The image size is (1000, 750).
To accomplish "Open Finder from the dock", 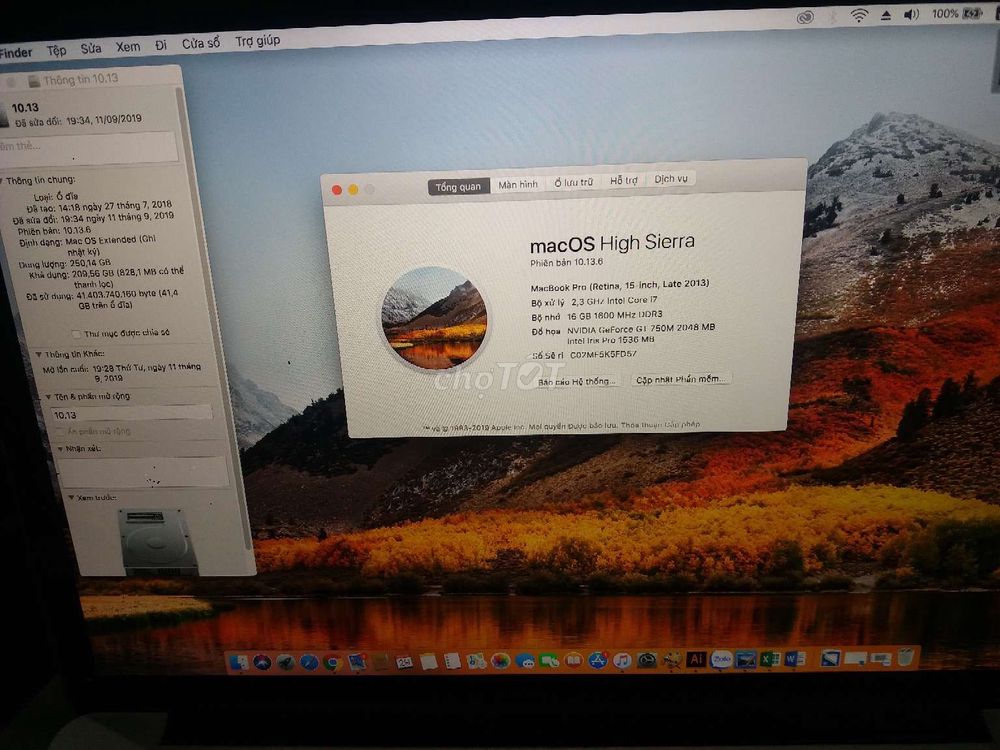I will (x=239, y=663).
